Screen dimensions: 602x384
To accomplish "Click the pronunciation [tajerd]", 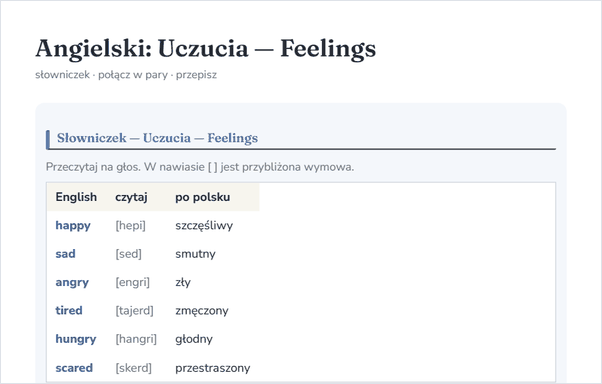I will pos(134,311).
